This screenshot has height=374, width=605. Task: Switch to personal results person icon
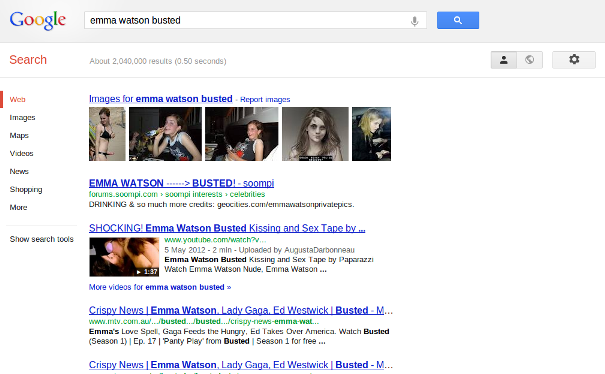(x=504, y=60)
